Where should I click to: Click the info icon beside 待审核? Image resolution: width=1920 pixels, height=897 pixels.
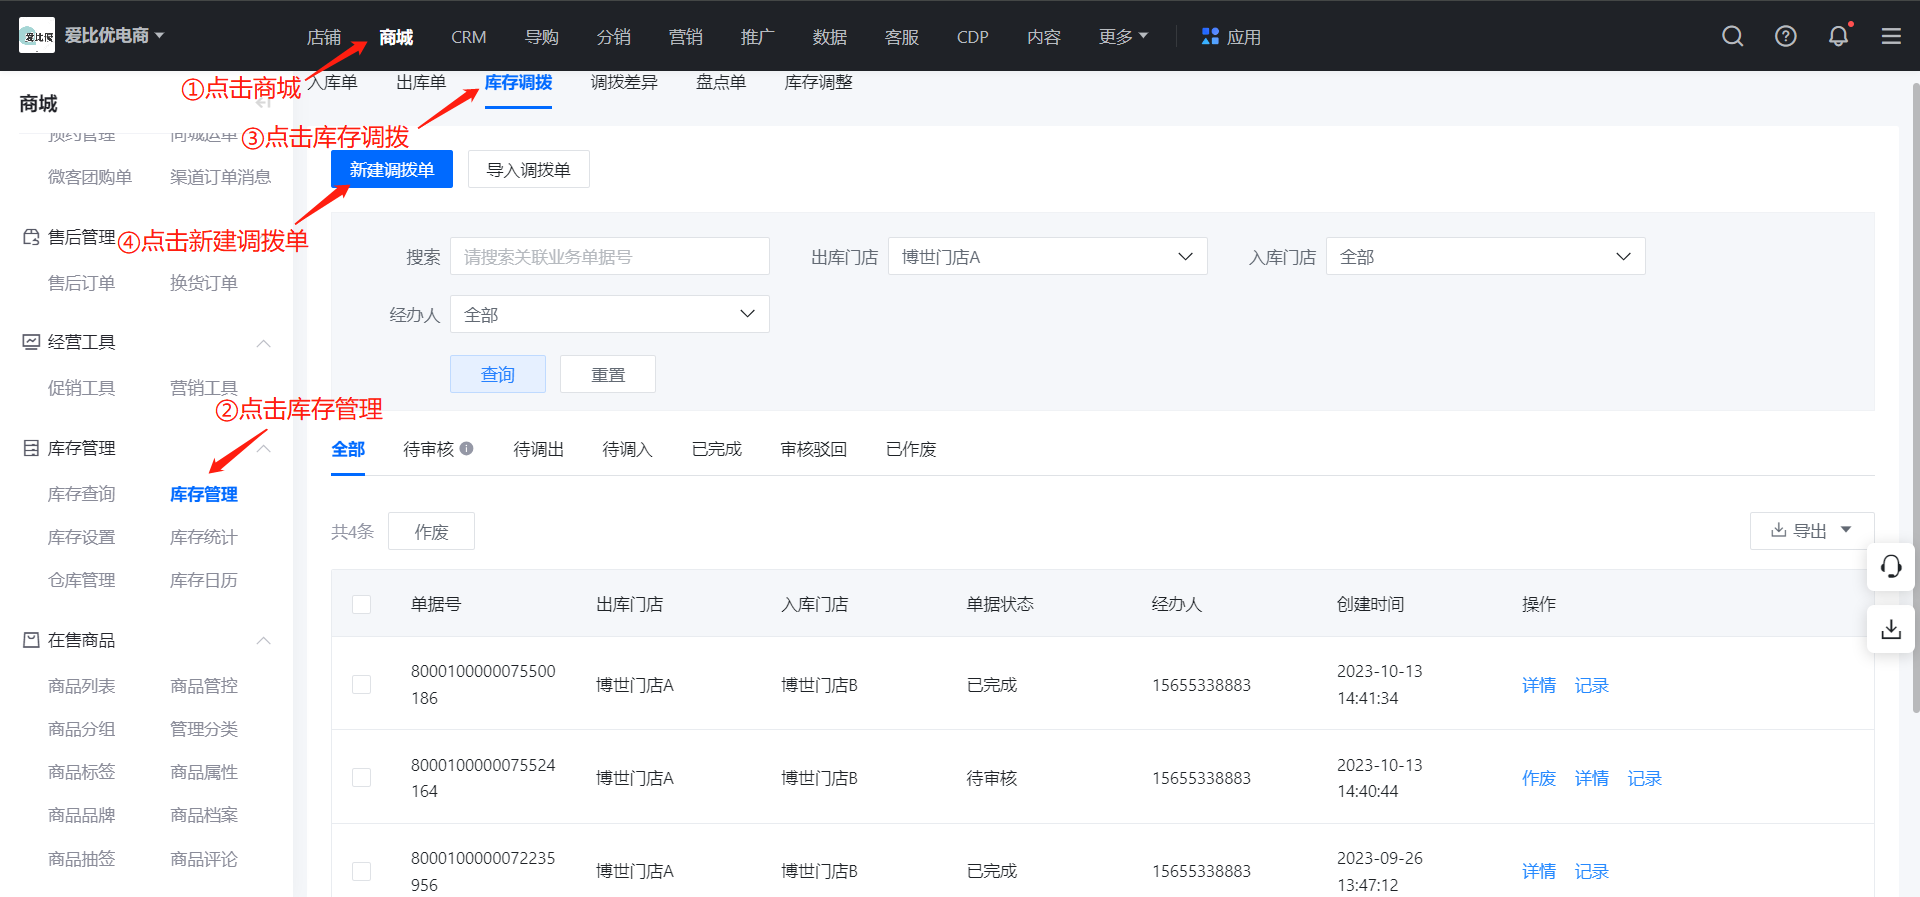467,449
